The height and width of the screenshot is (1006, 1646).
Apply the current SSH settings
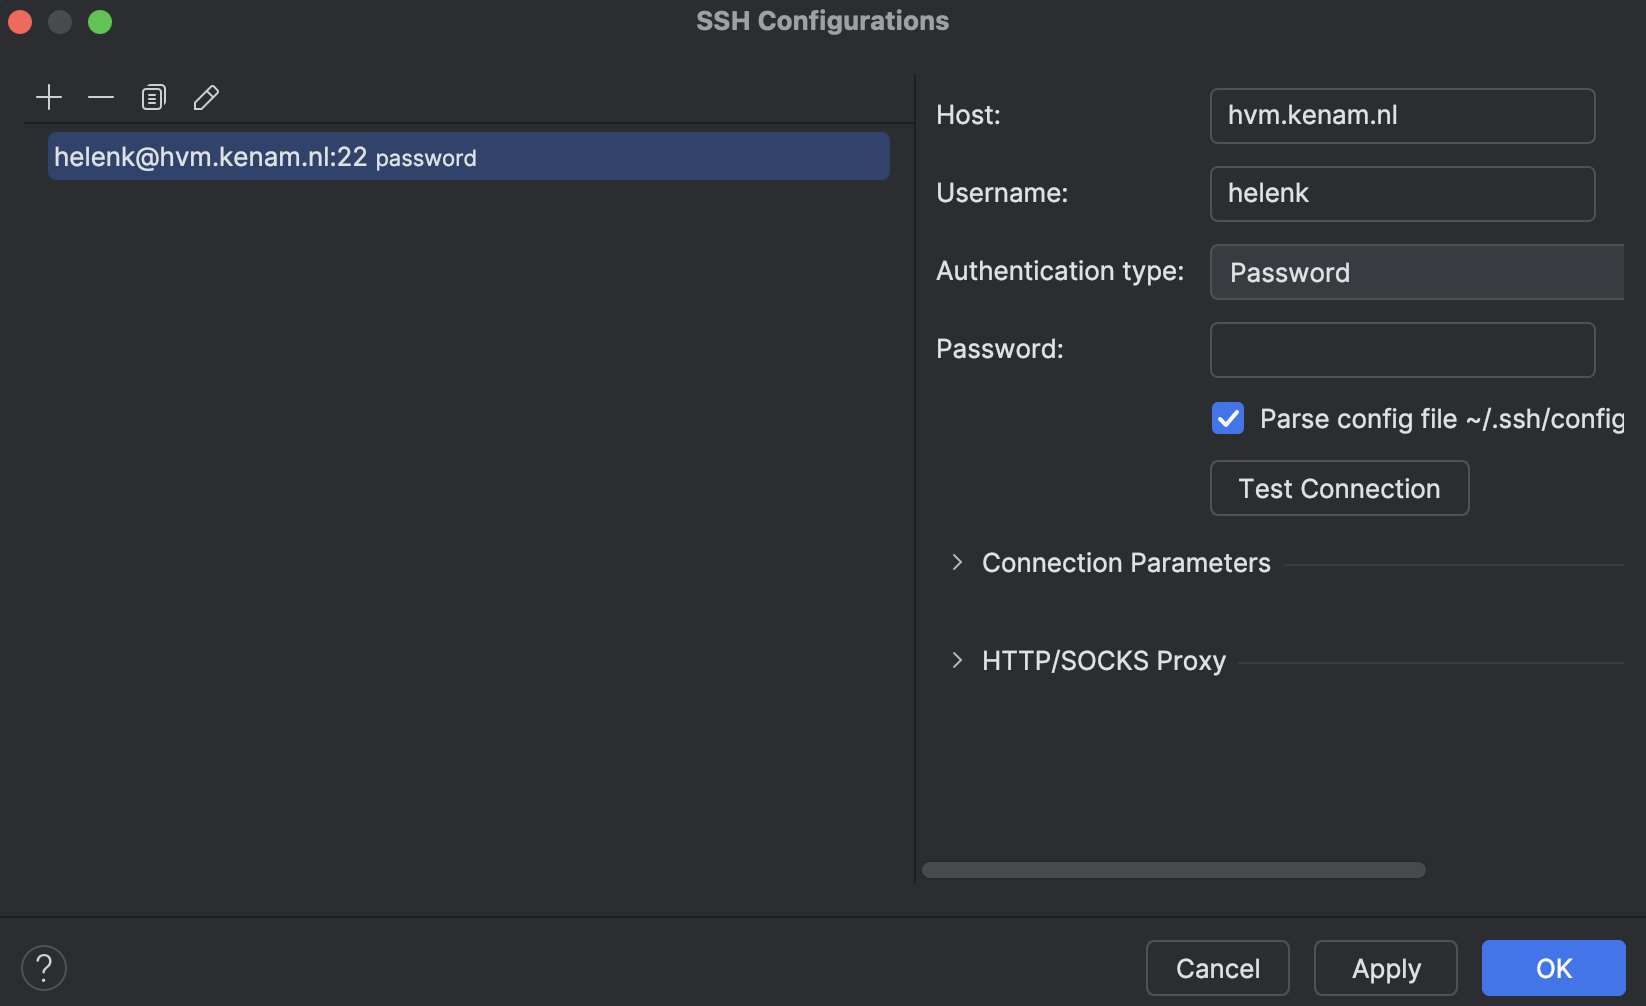click(x=1385, y=967)
